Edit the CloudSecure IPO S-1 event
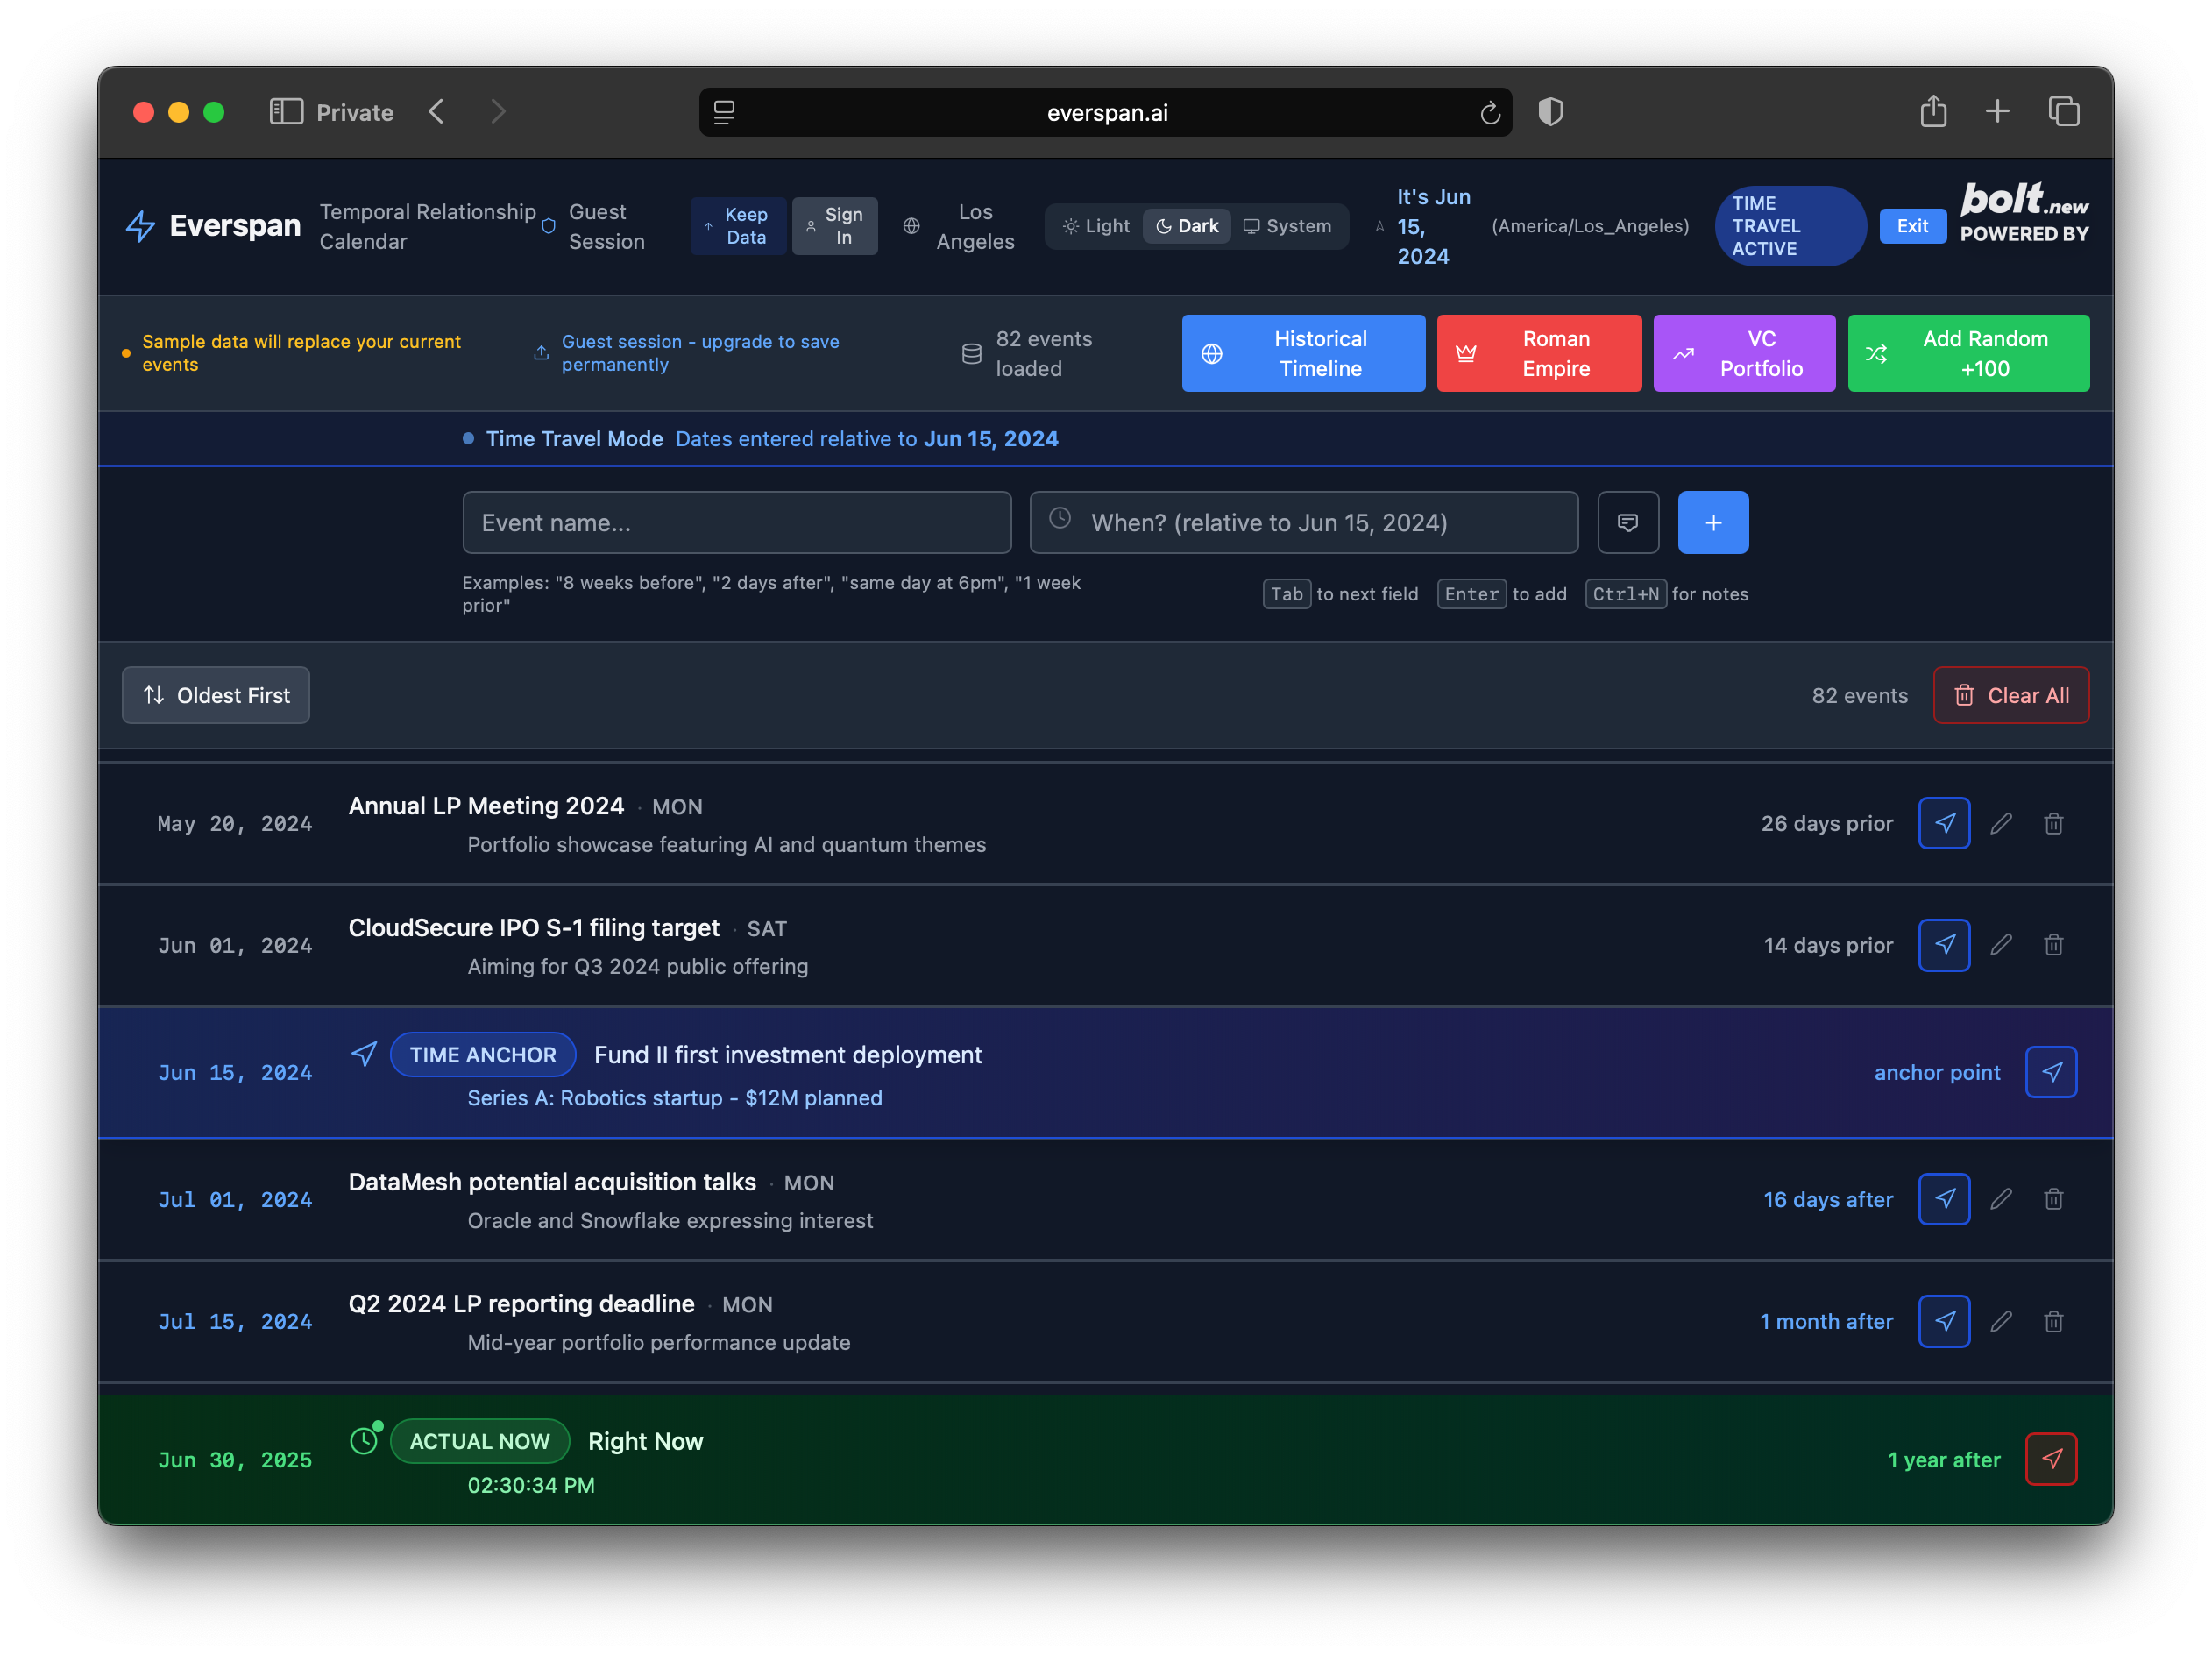This screenshot has width=2212, height=1655. pos(2000,945)
